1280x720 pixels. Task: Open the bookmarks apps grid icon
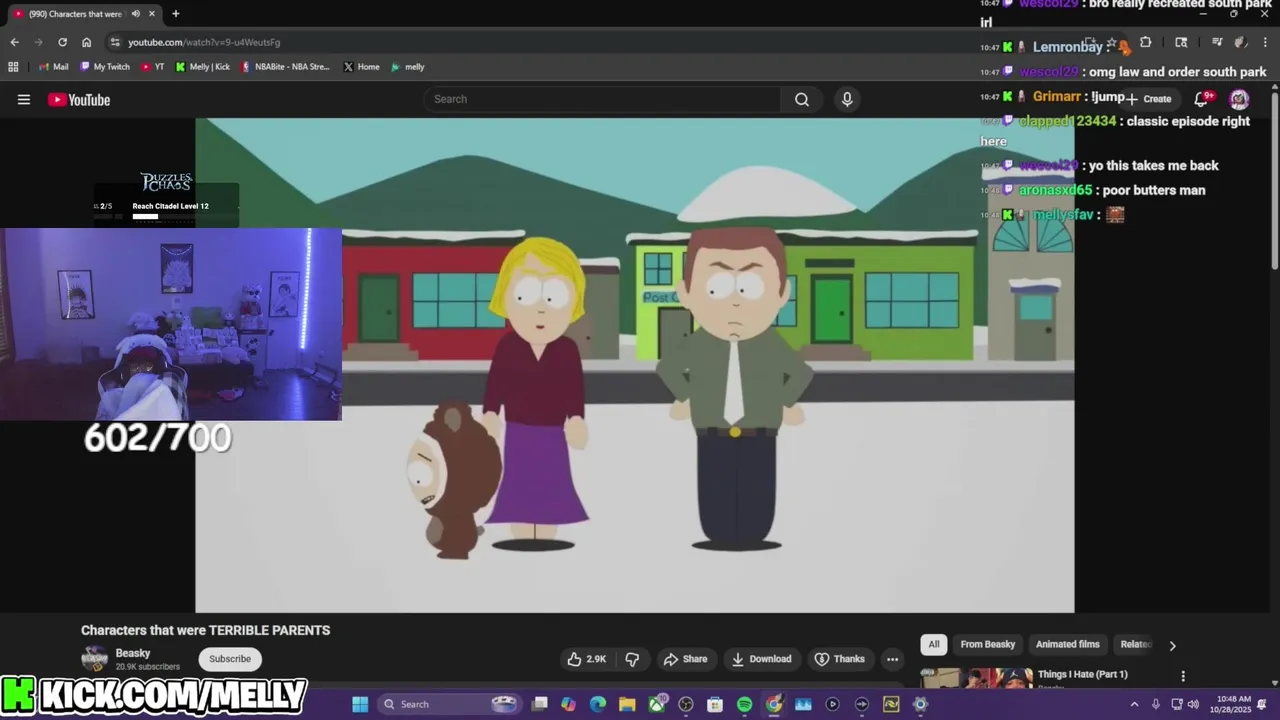click(13, 67)
